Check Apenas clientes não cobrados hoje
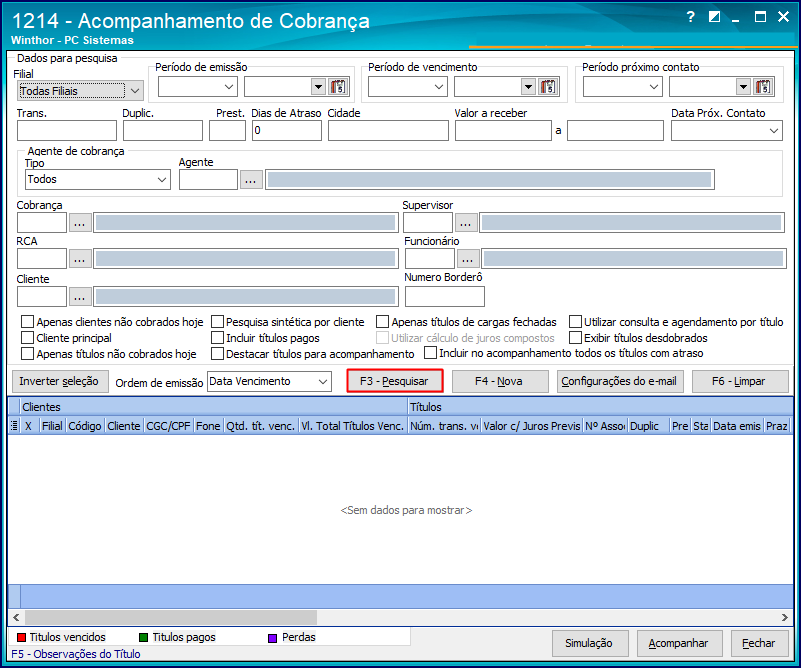The image size is (801, 668). pos(28,322)
